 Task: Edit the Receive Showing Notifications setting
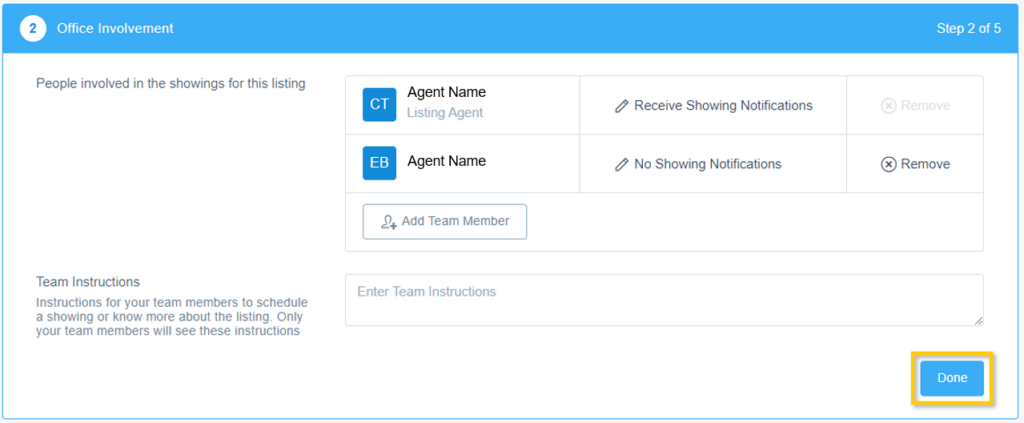722,106
